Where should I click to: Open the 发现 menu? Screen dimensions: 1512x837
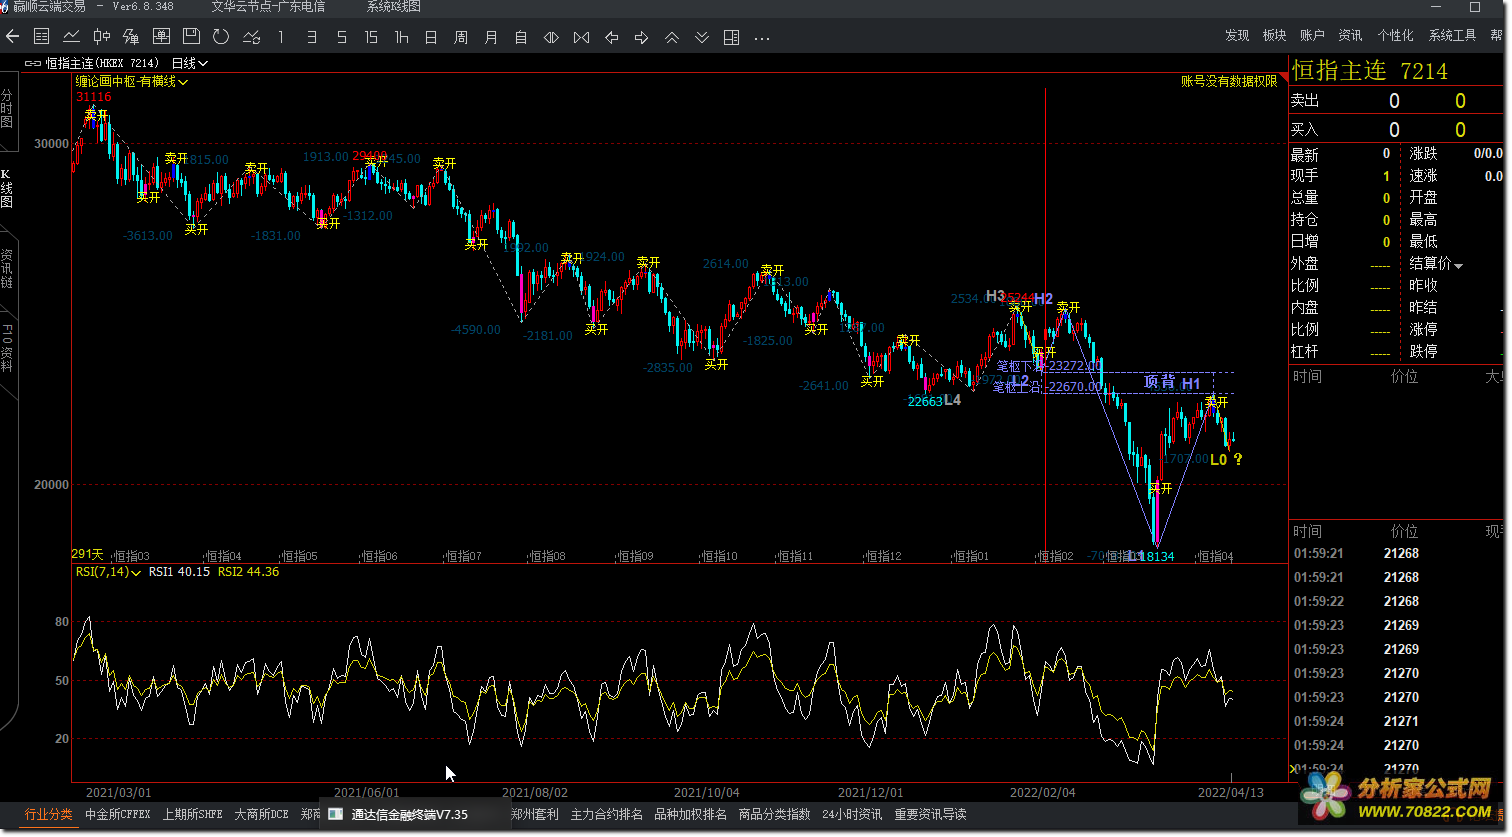tap(1237, 36)
